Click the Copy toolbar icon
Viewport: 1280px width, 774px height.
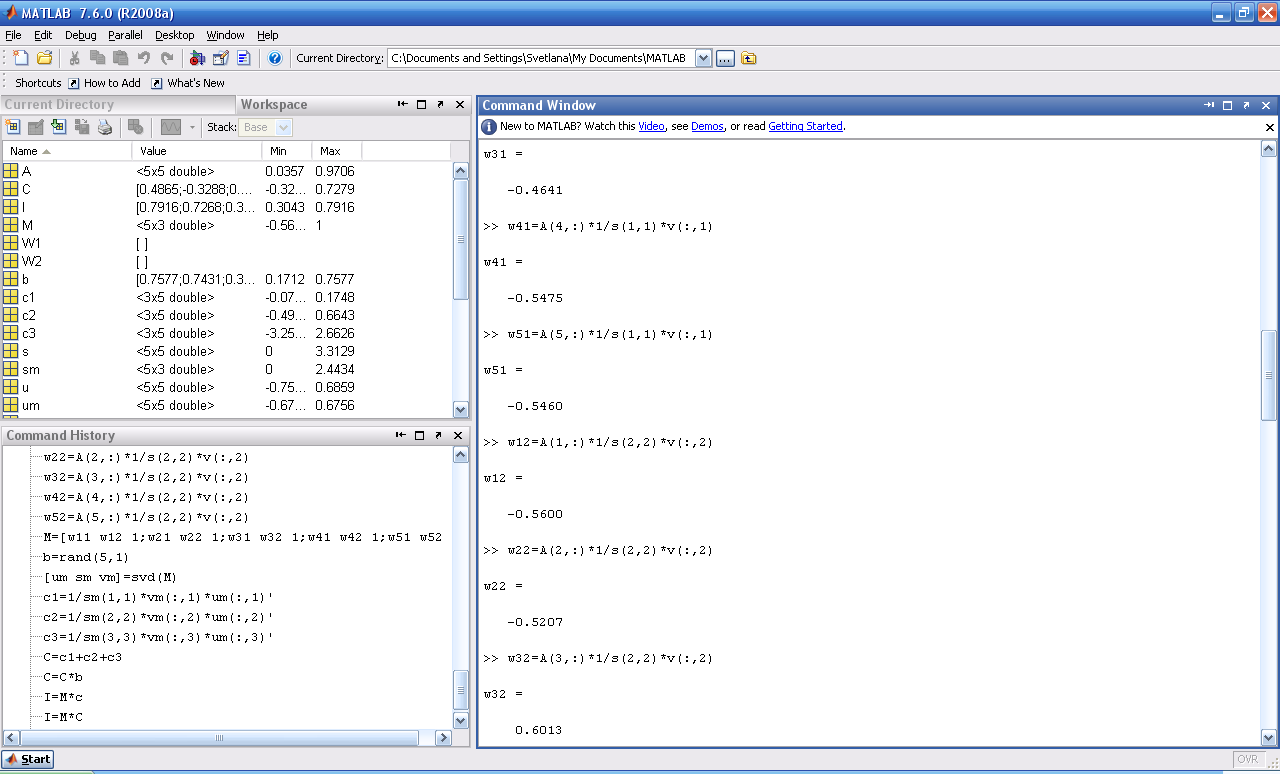(97, 58)
